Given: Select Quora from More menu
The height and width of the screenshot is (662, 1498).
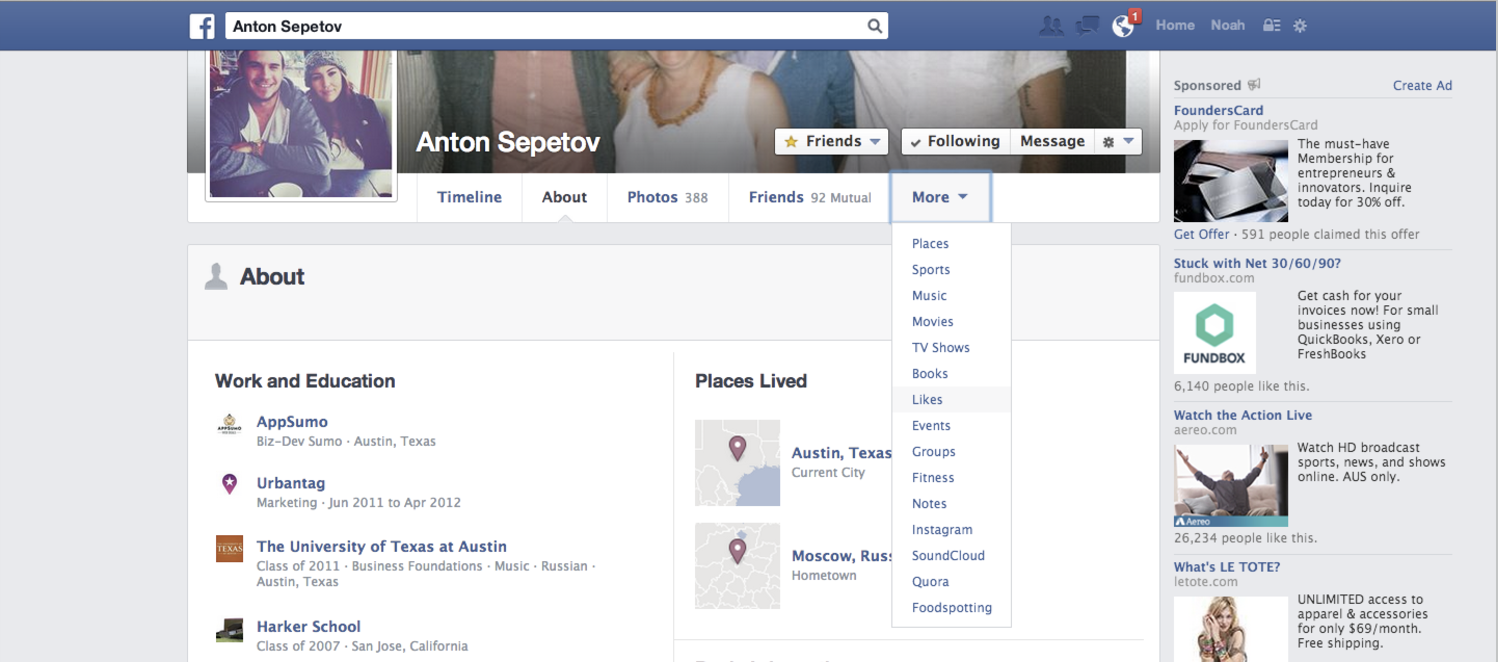Looking at the screenshot, I should [951, 582].
